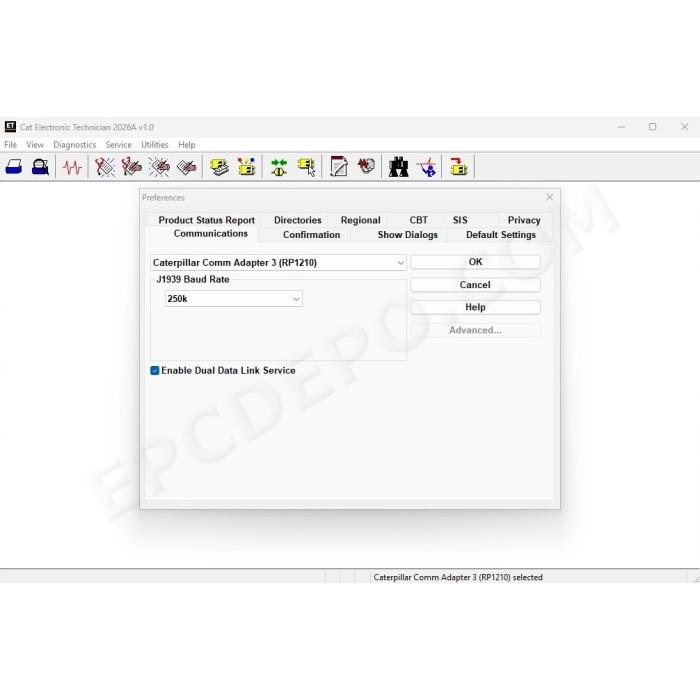Minimize the Cat Electronic Technician window
The width and height of the screenshot is (700, 700).
pyautogui.click(x=621, y=127)
